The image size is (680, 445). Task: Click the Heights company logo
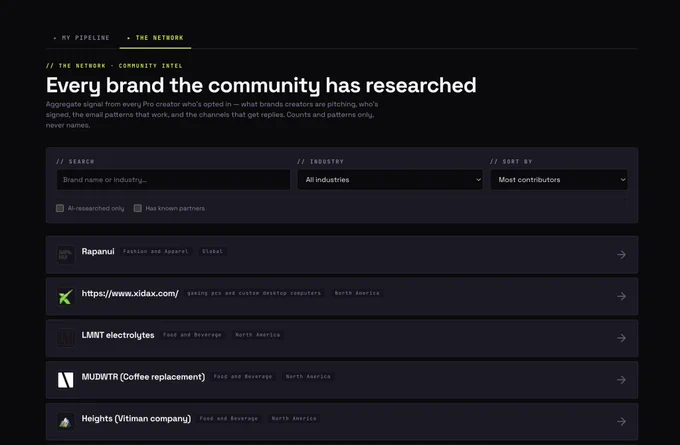pyautogui.click(x=65, y=422)
